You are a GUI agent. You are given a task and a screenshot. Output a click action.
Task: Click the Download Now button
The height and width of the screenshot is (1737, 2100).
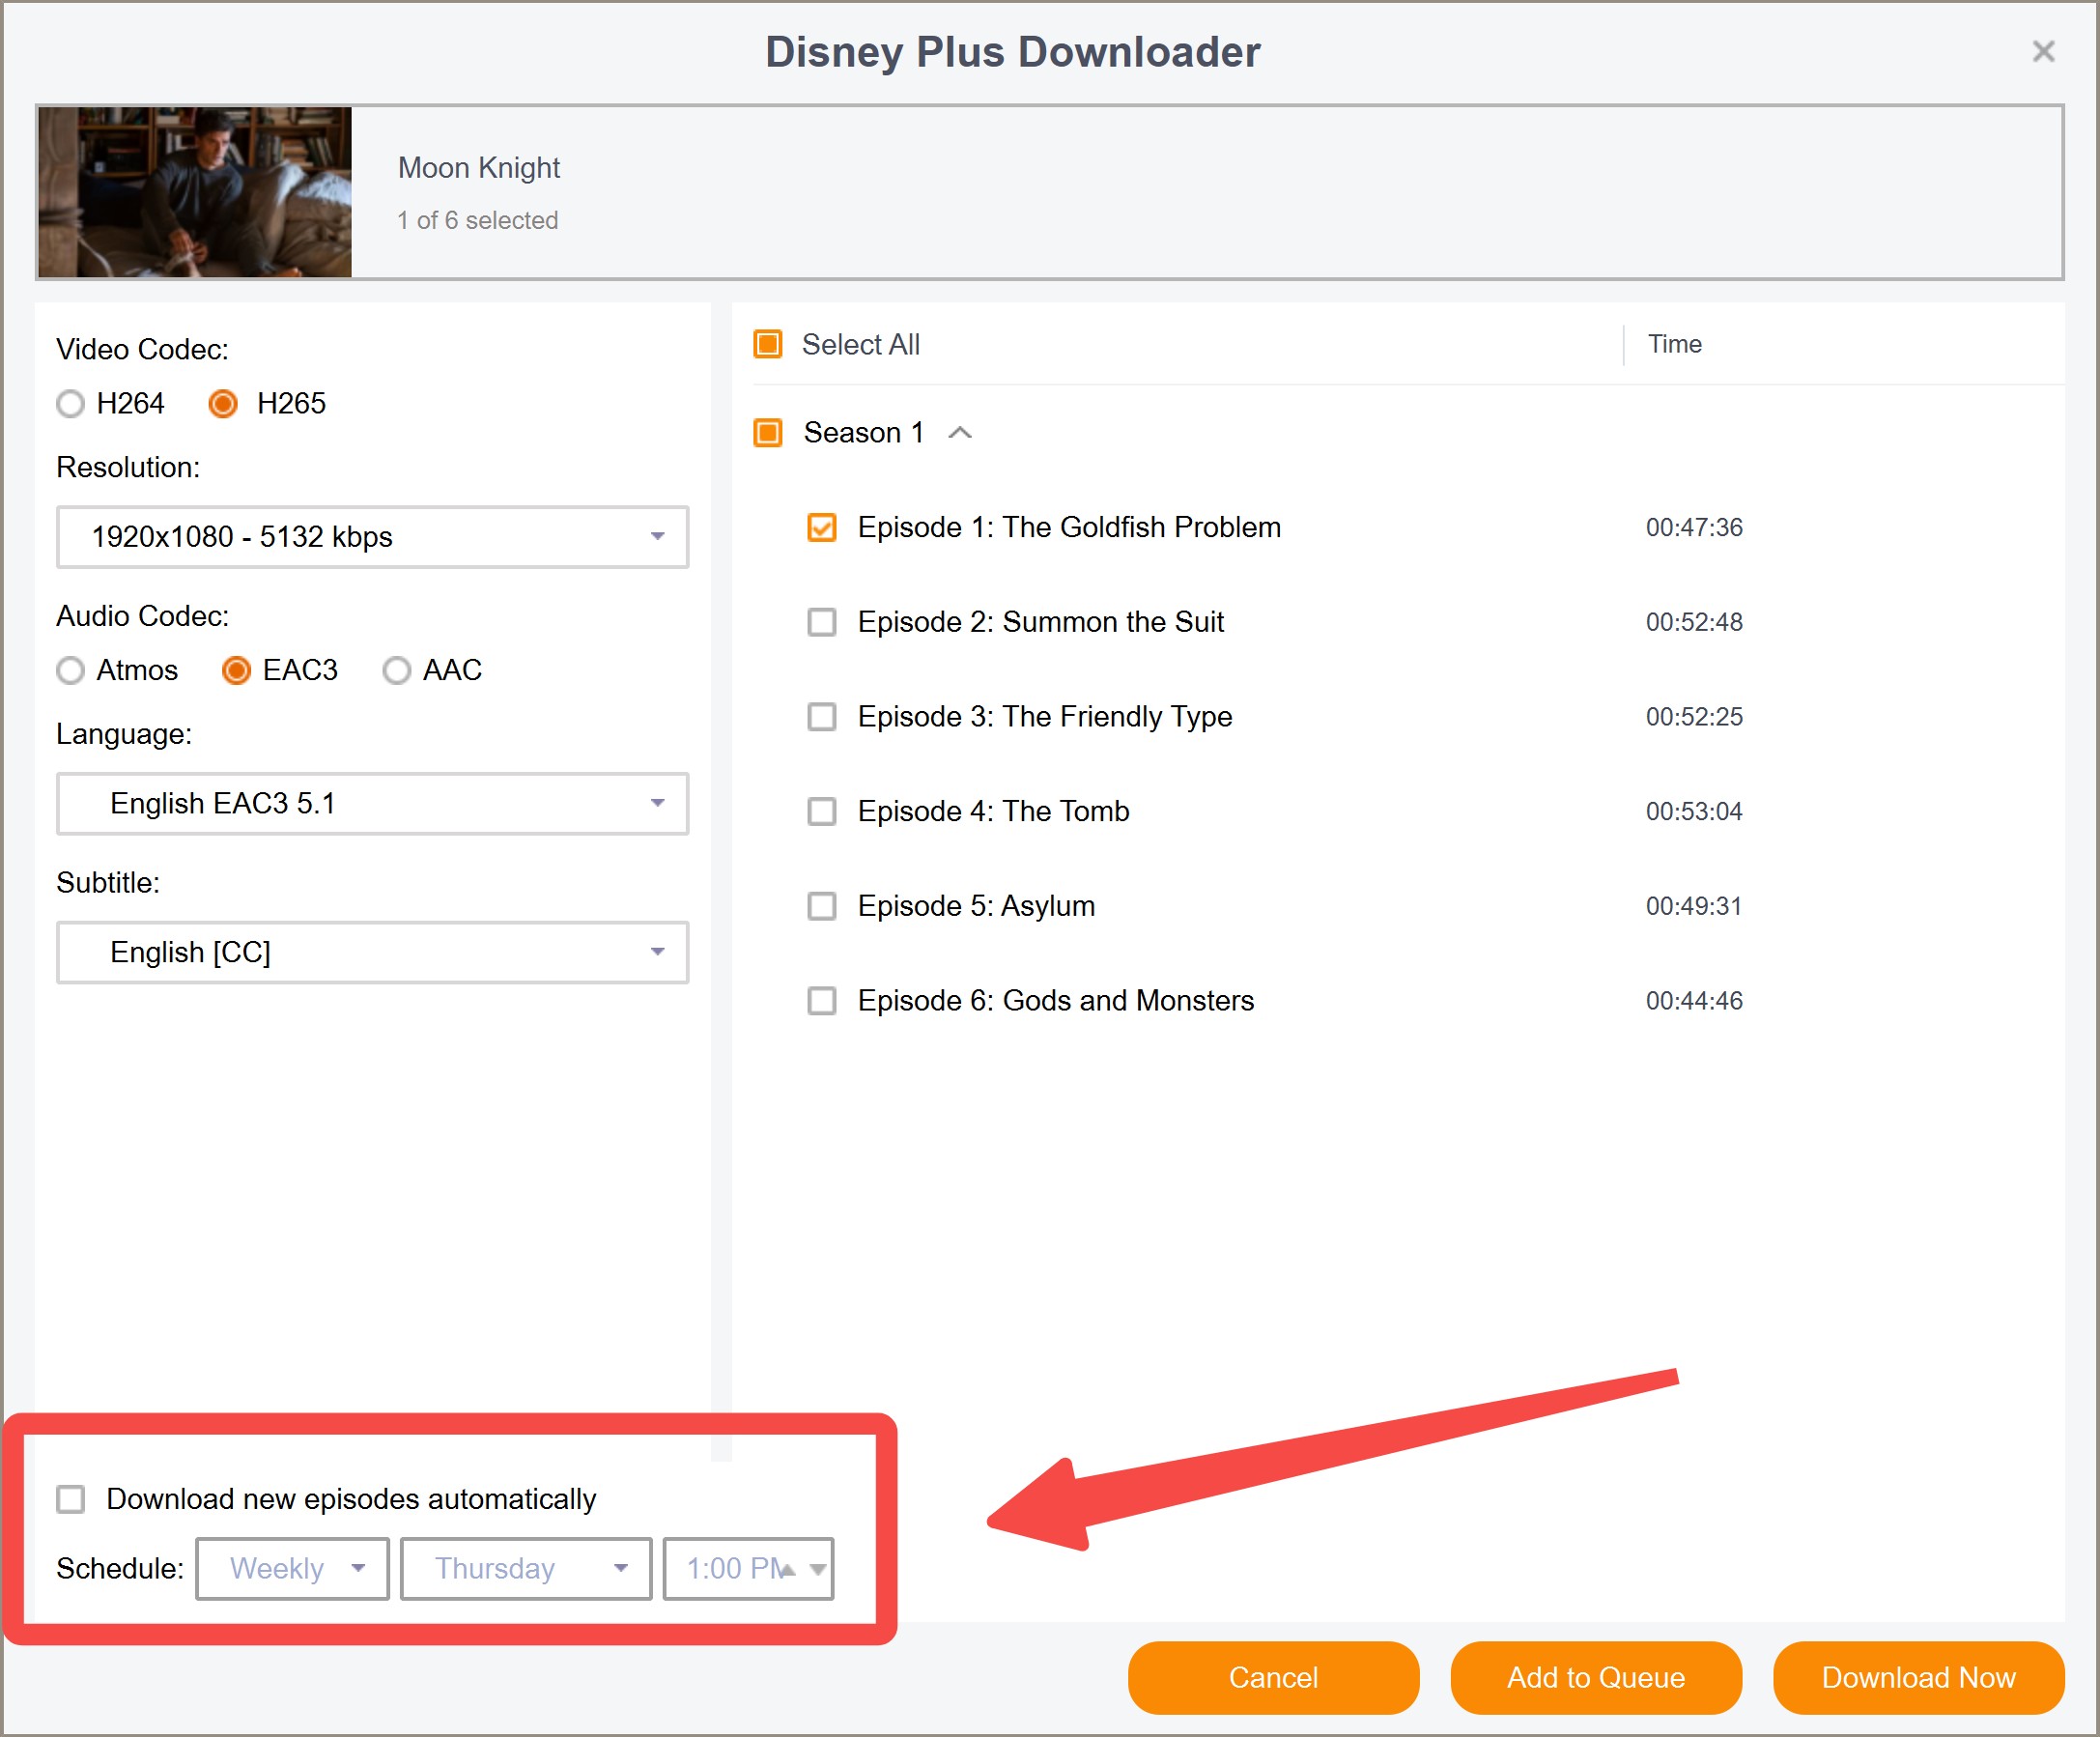pos(1918,1677)
